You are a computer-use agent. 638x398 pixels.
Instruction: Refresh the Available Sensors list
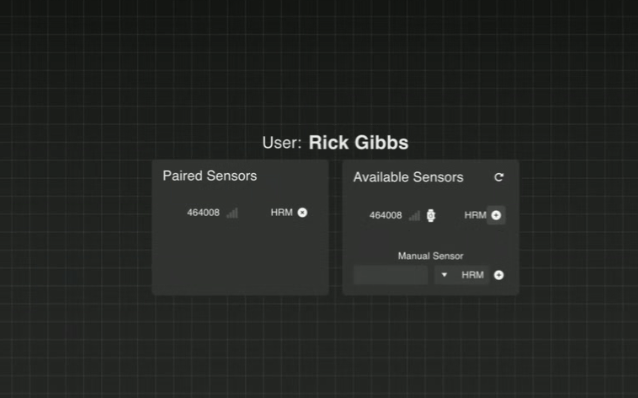click(x=498, y=177)
